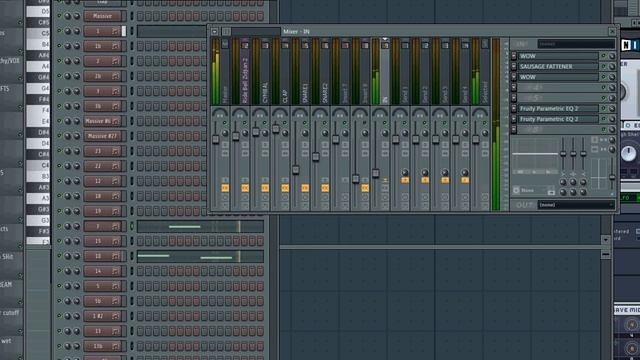Click the piano roll icon on channel 2b

click(116, 76)
